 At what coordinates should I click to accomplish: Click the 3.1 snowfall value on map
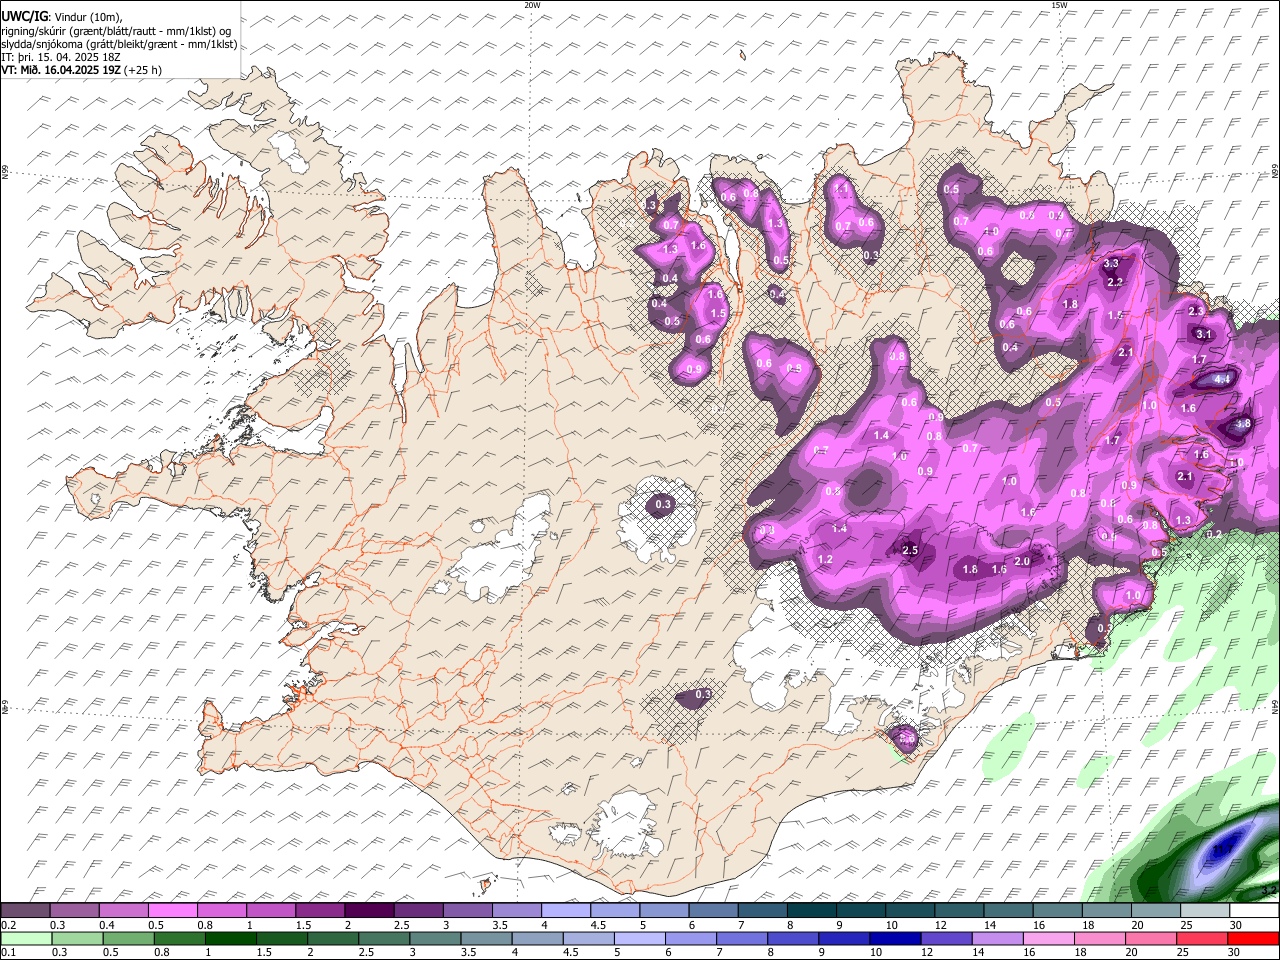point(1204,334)
